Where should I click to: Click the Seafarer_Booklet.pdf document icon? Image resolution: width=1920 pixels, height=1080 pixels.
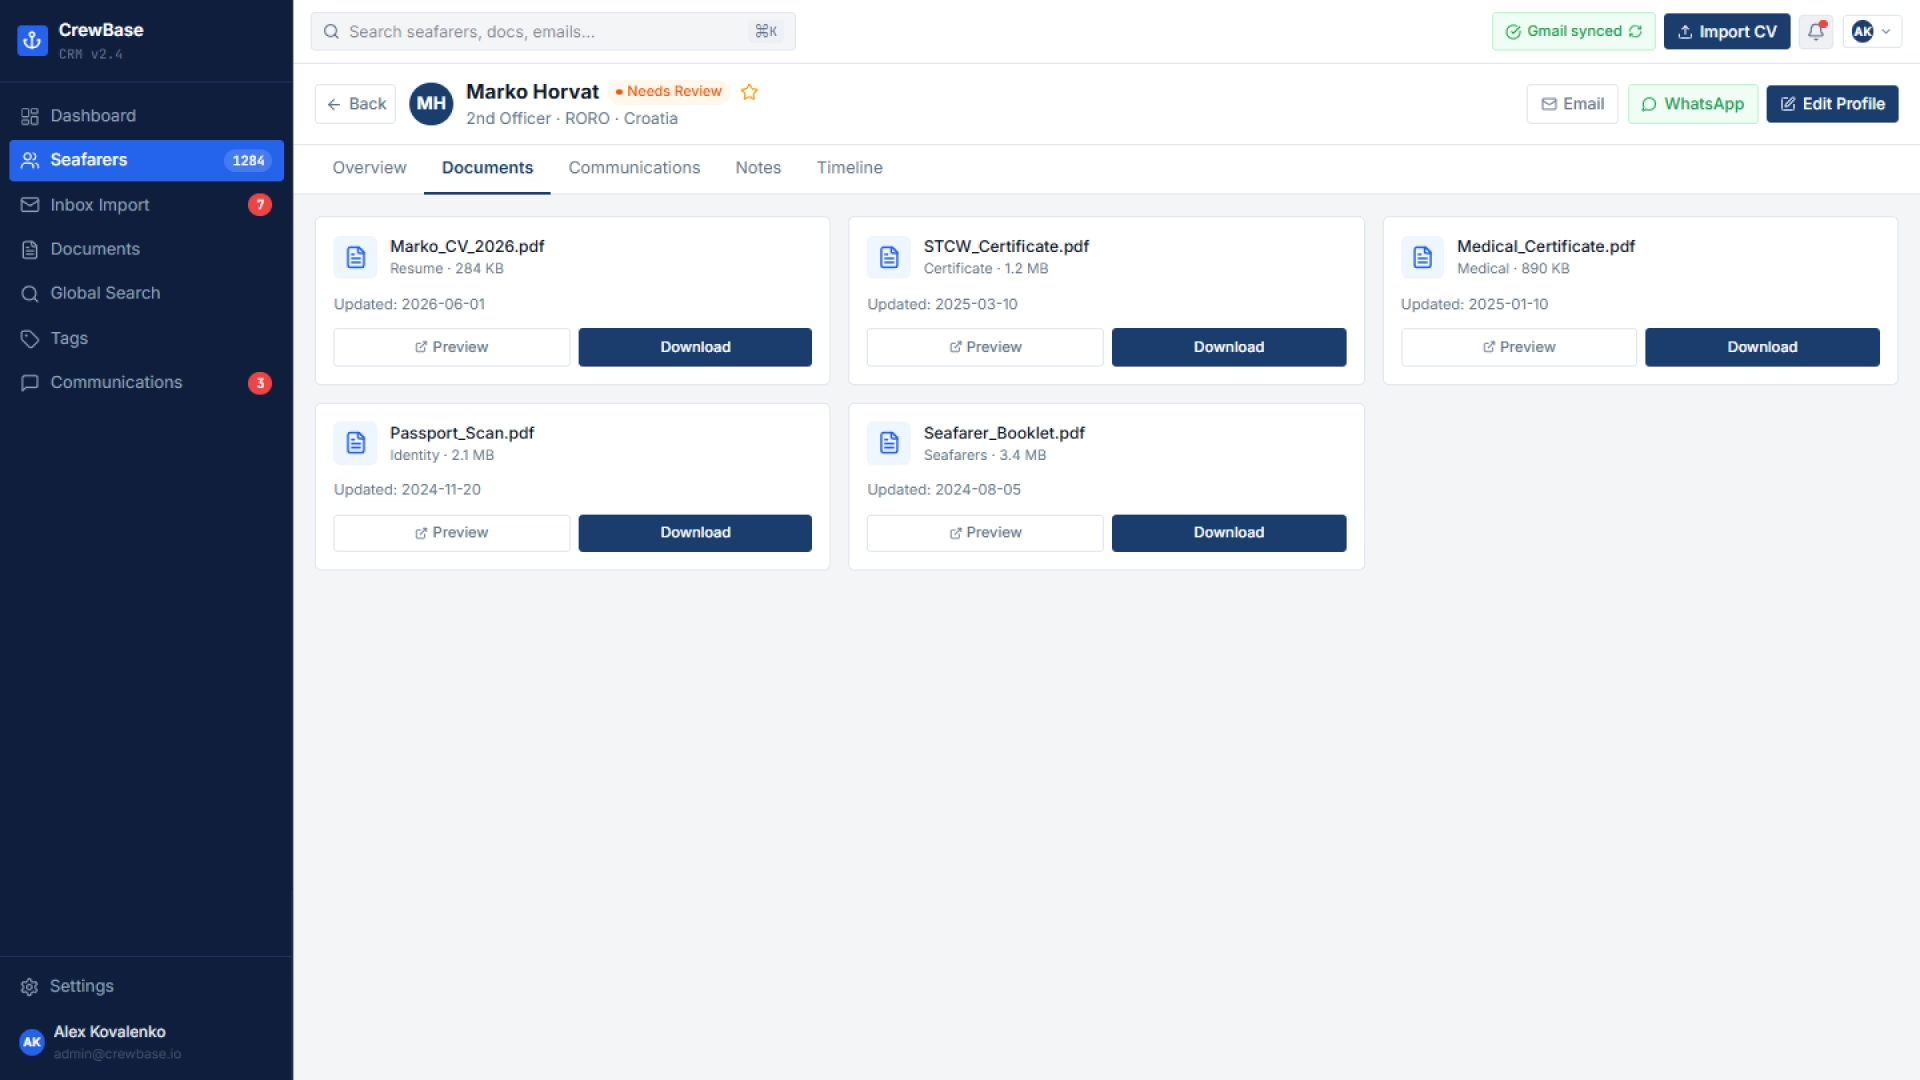click(x=888, y=443)
